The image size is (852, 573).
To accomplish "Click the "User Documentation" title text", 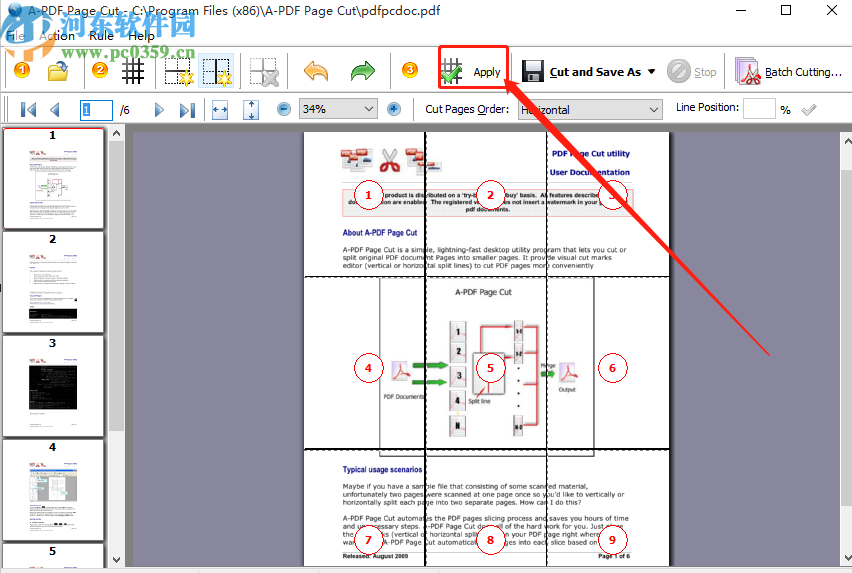I will (590, 172).
